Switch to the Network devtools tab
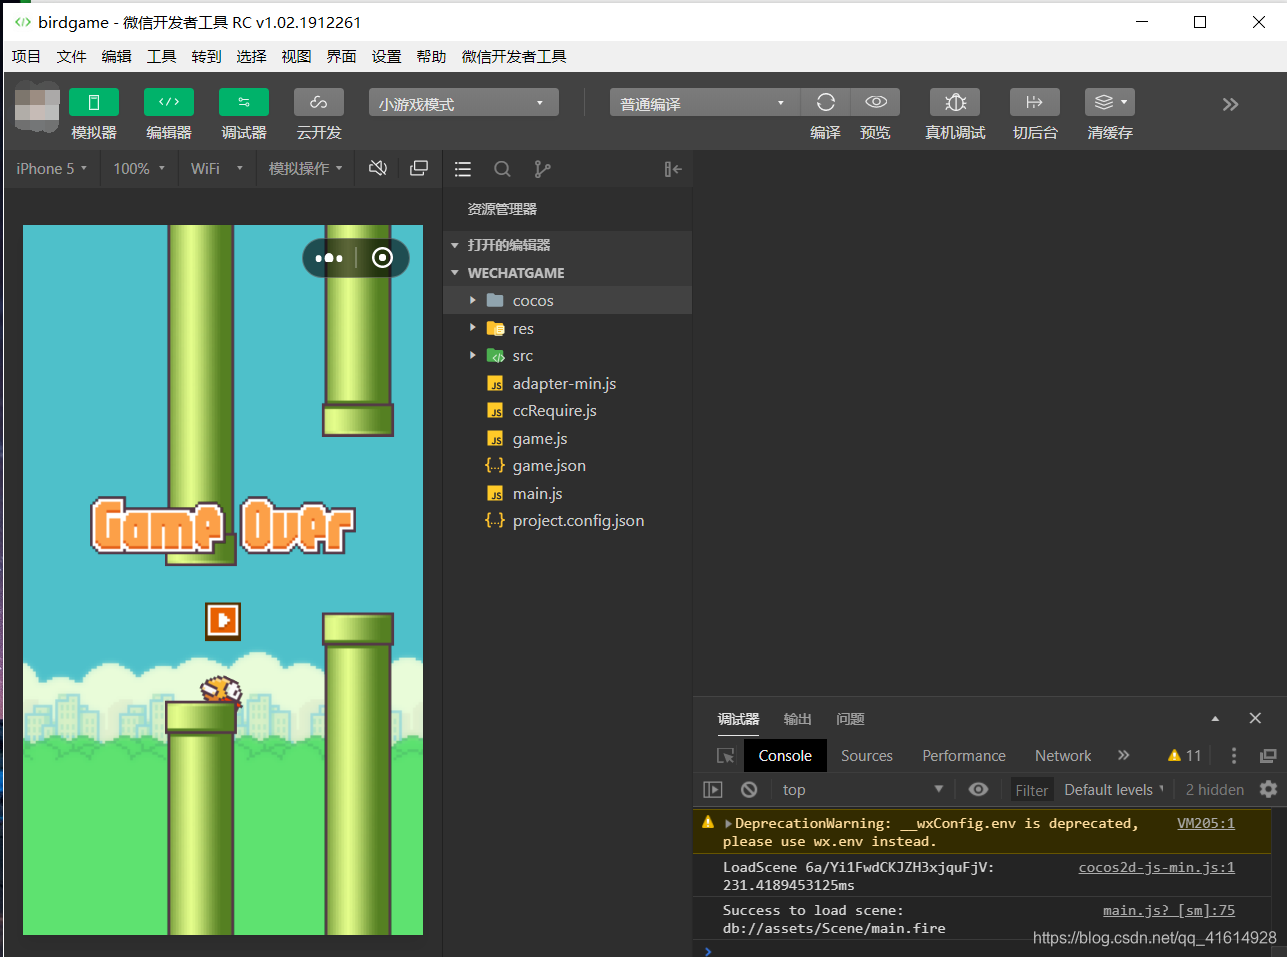Screen dimensions: 1287x957 pos(1063,756)
